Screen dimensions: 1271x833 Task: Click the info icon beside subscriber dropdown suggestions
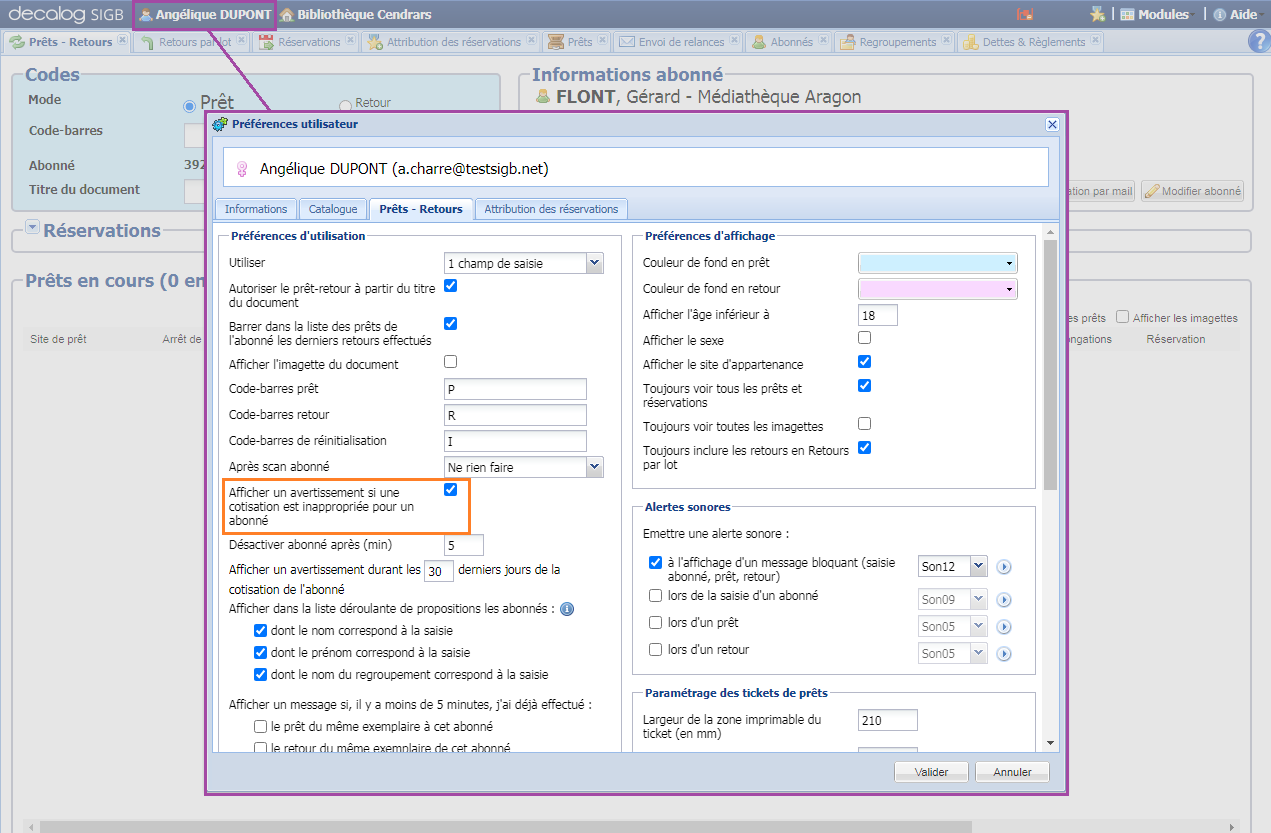pyautogui.click(x=566, y=609)
